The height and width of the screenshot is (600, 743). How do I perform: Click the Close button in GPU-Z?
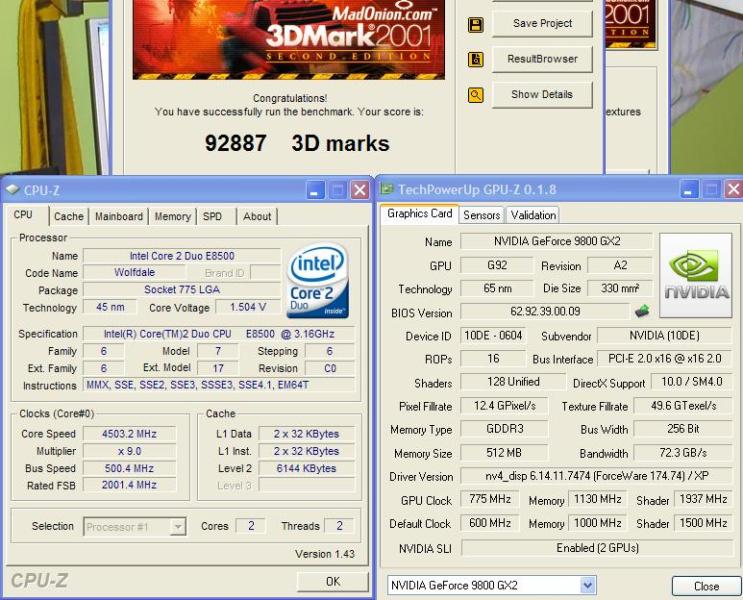(x=706, y=586)
